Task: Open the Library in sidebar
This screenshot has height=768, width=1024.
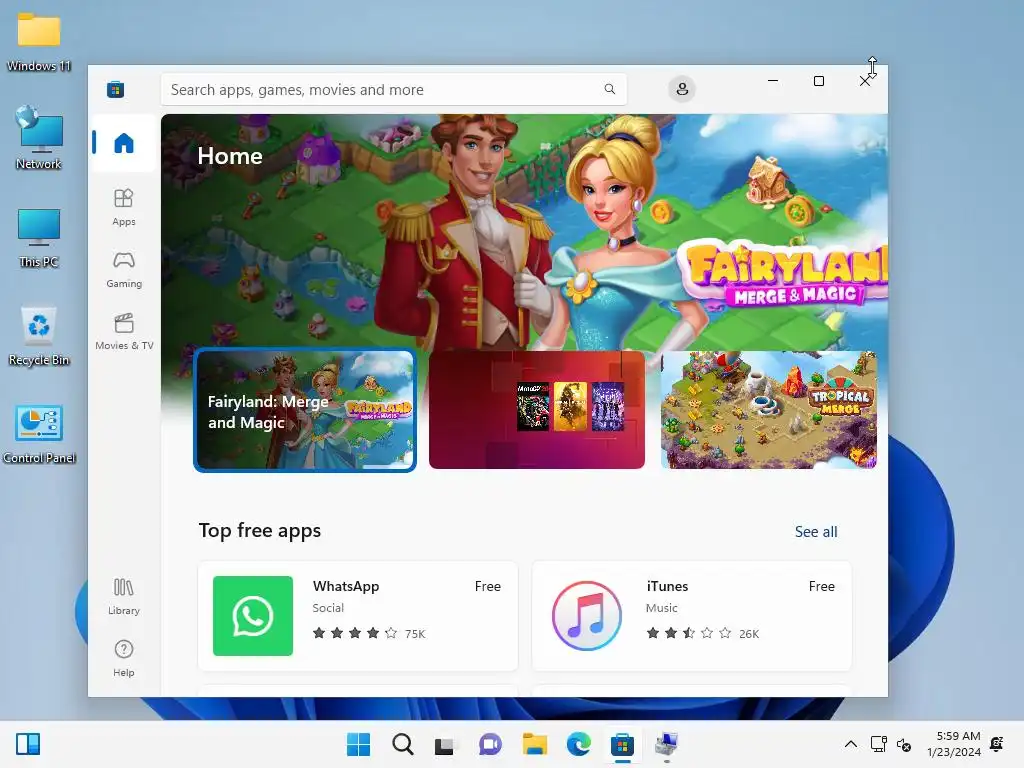Action: click(123, 596)
